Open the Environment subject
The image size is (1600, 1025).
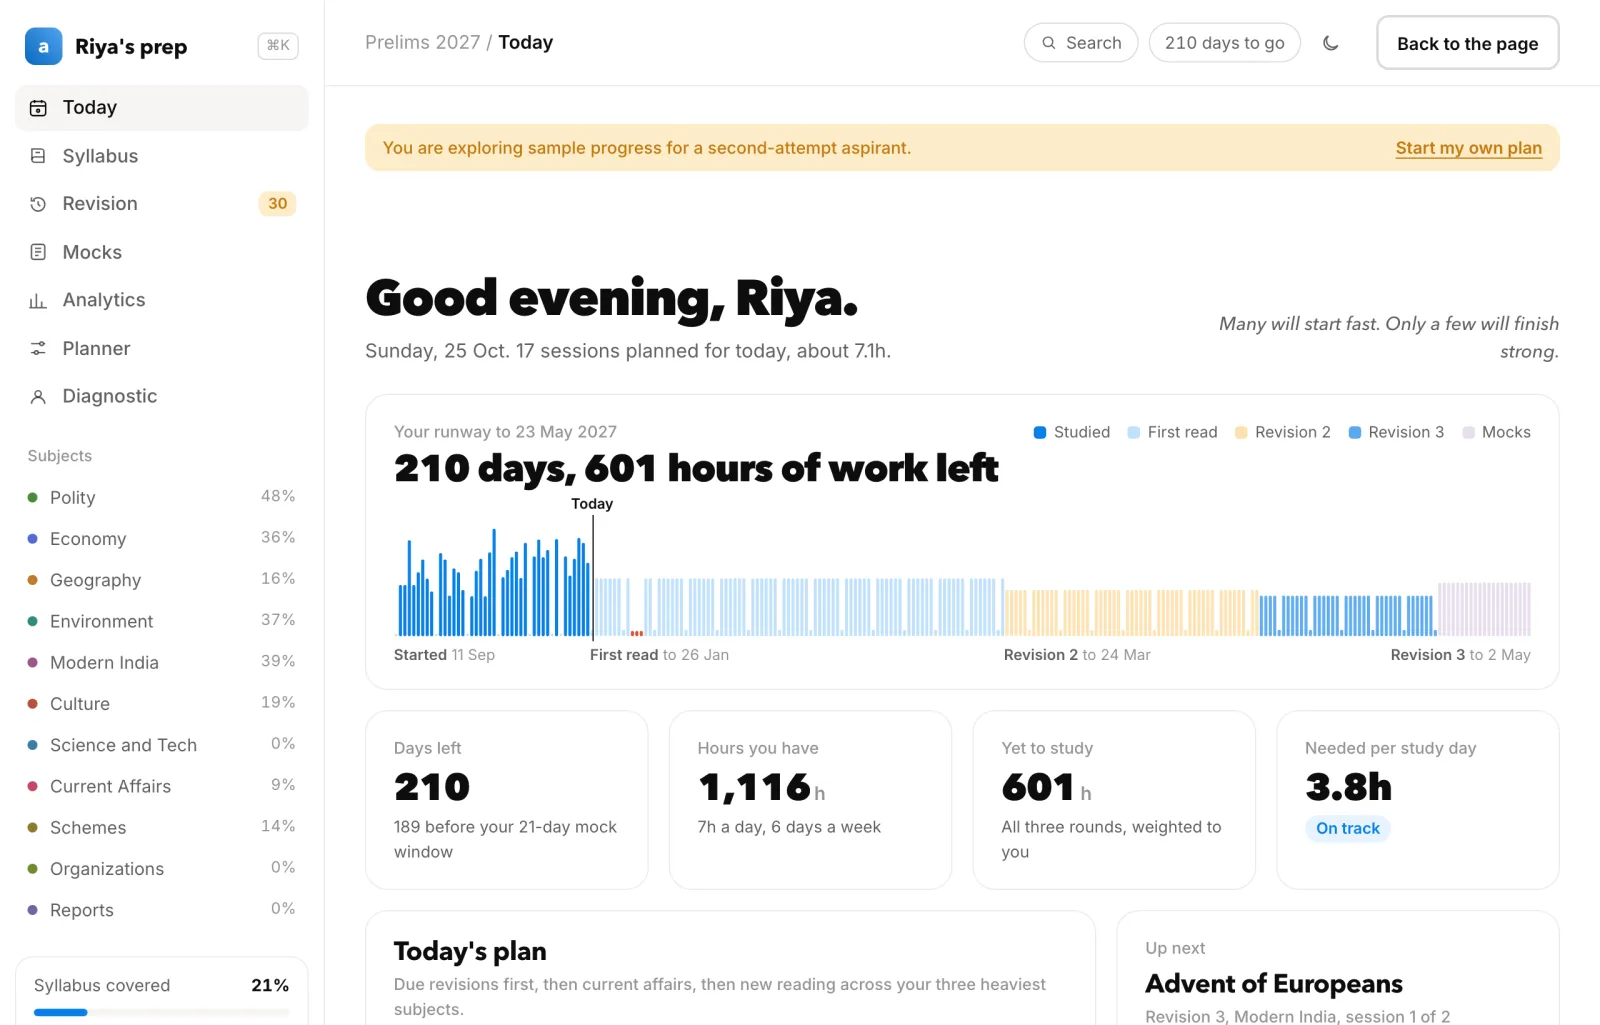162,621
